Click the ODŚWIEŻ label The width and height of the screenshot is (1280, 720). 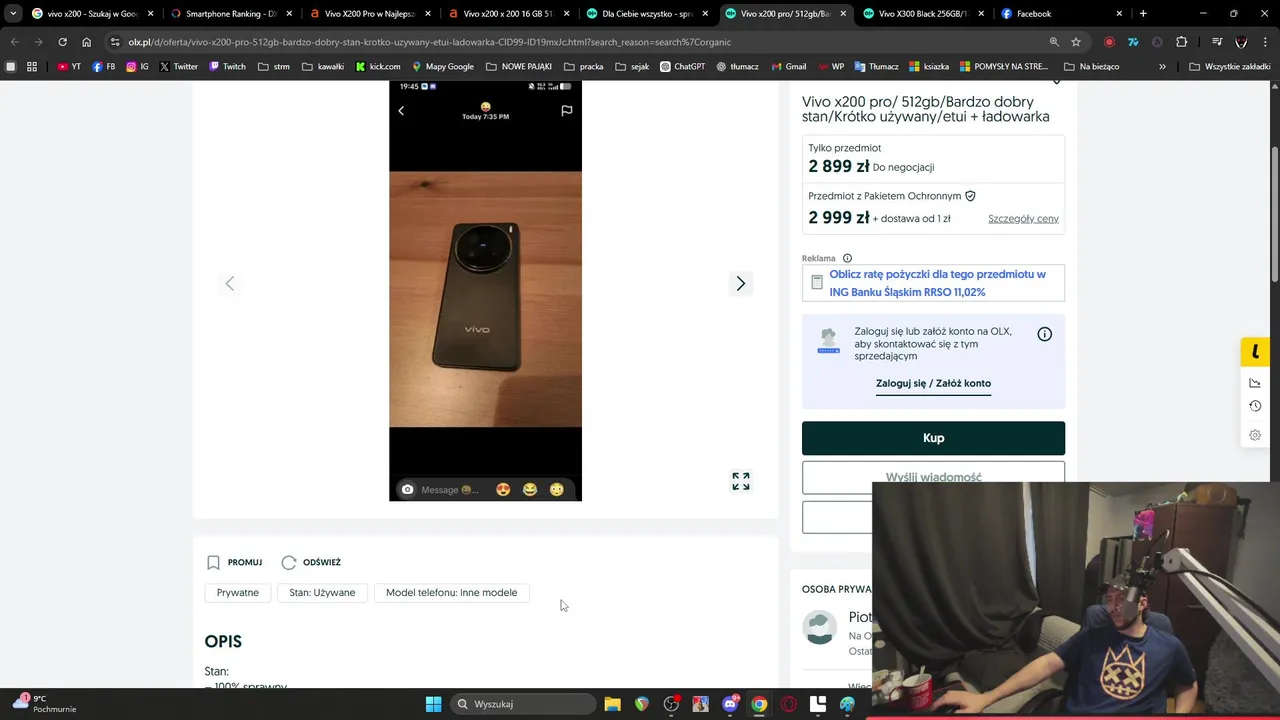pyautogui.click(x=322, y=562)
